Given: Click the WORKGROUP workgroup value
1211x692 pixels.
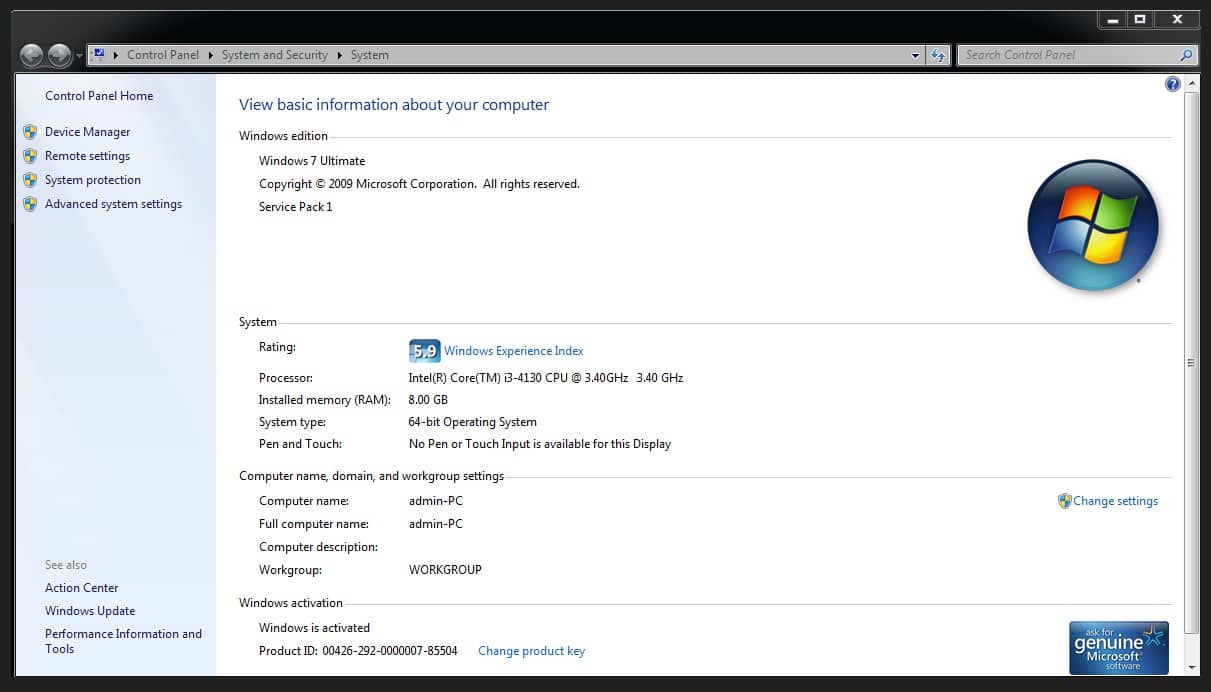Looking at the screenshot, I should pyautogui.click(x=445, y=570).
